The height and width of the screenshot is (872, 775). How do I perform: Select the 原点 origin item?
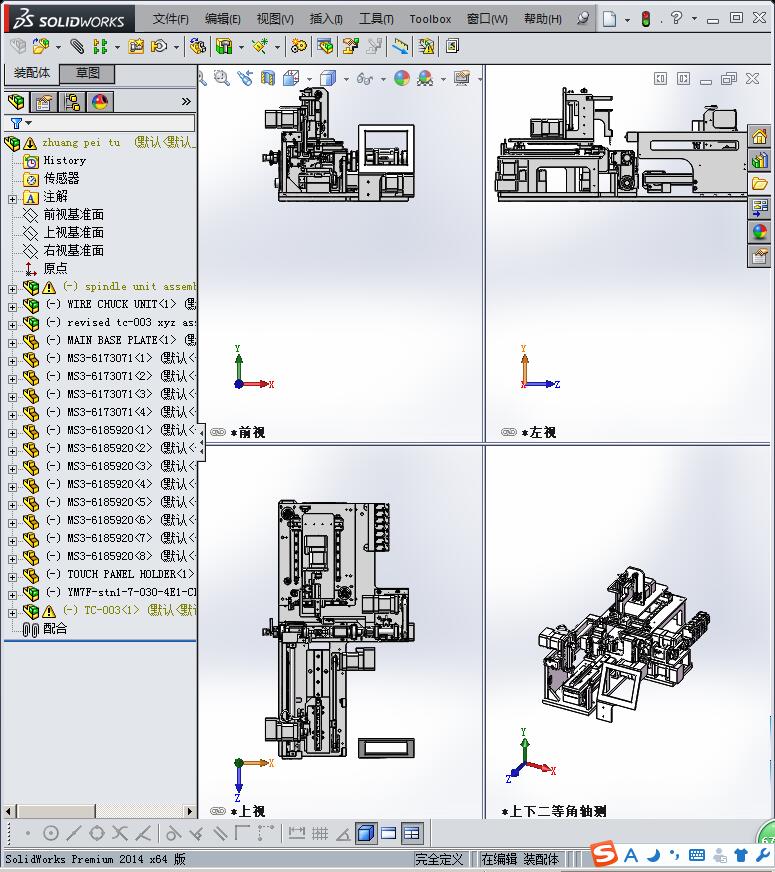[55, 269]
